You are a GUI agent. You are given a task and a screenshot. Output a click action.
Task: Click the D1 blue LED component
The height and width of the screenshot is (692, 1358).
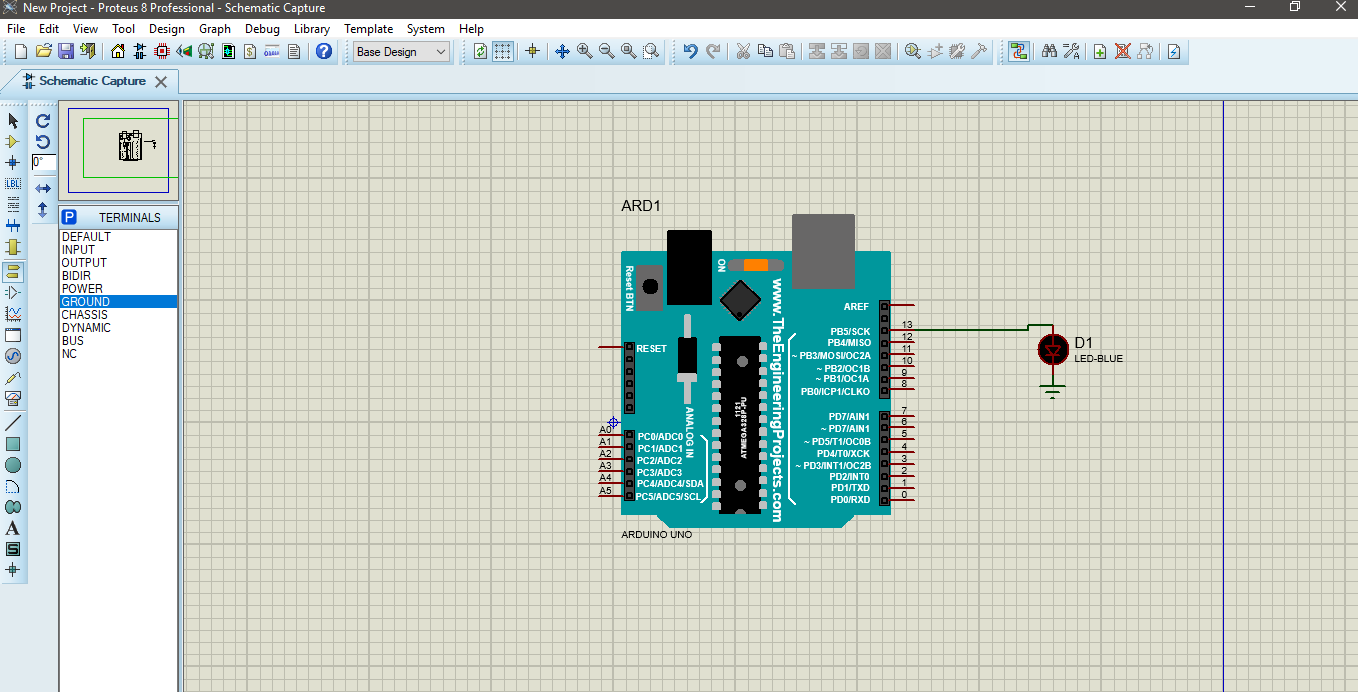tap(1052, 350)
